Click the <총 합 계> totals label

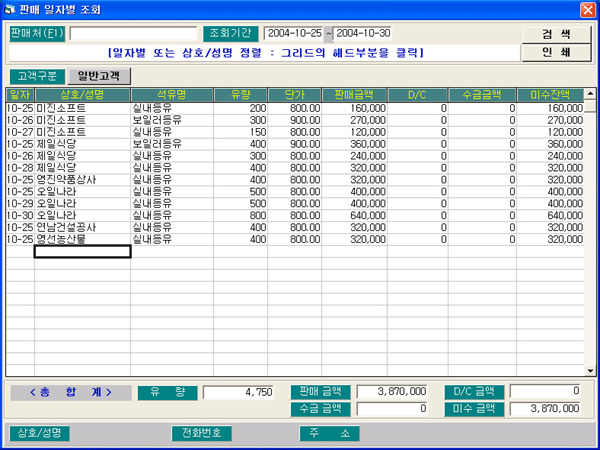point(71,393)
